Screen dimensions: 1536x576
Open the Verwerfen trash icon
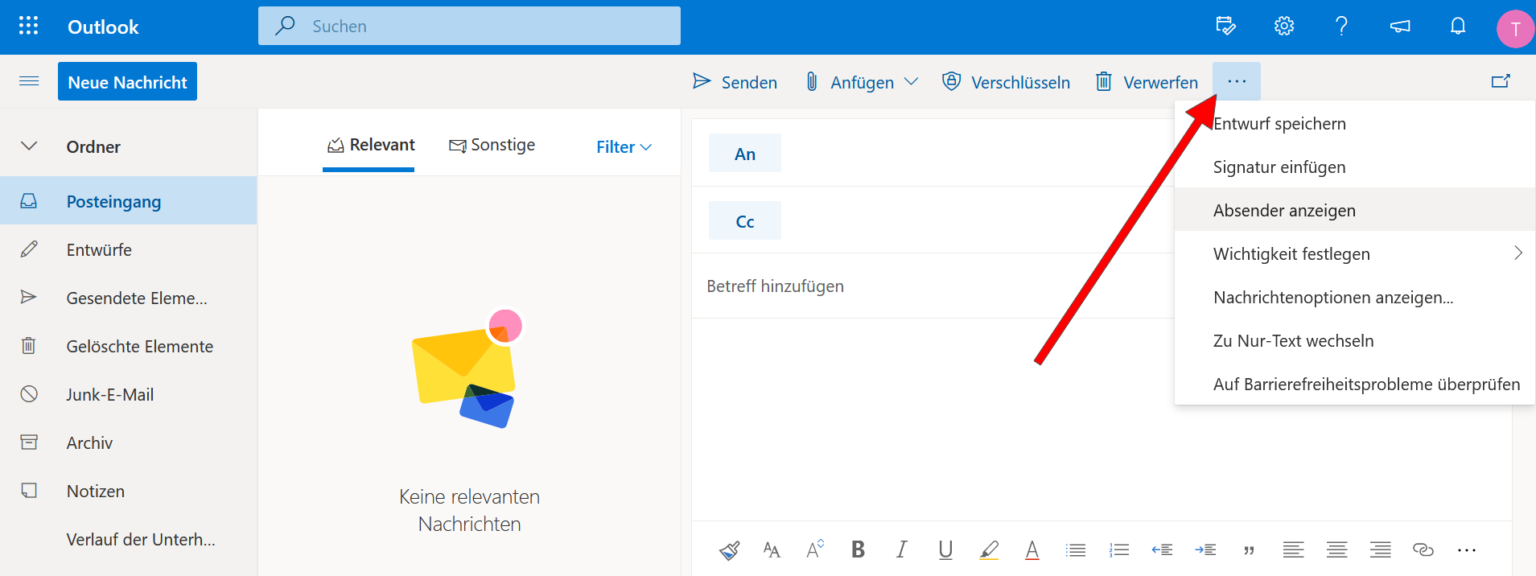pyautogui.click(x=1103, y=82)
